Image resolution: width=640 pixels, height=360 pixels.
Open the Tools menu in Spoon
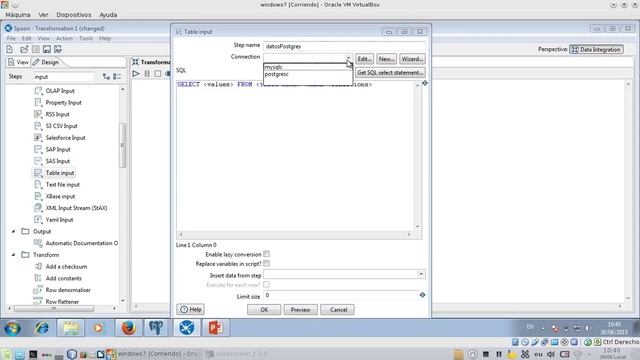[86, 38]
